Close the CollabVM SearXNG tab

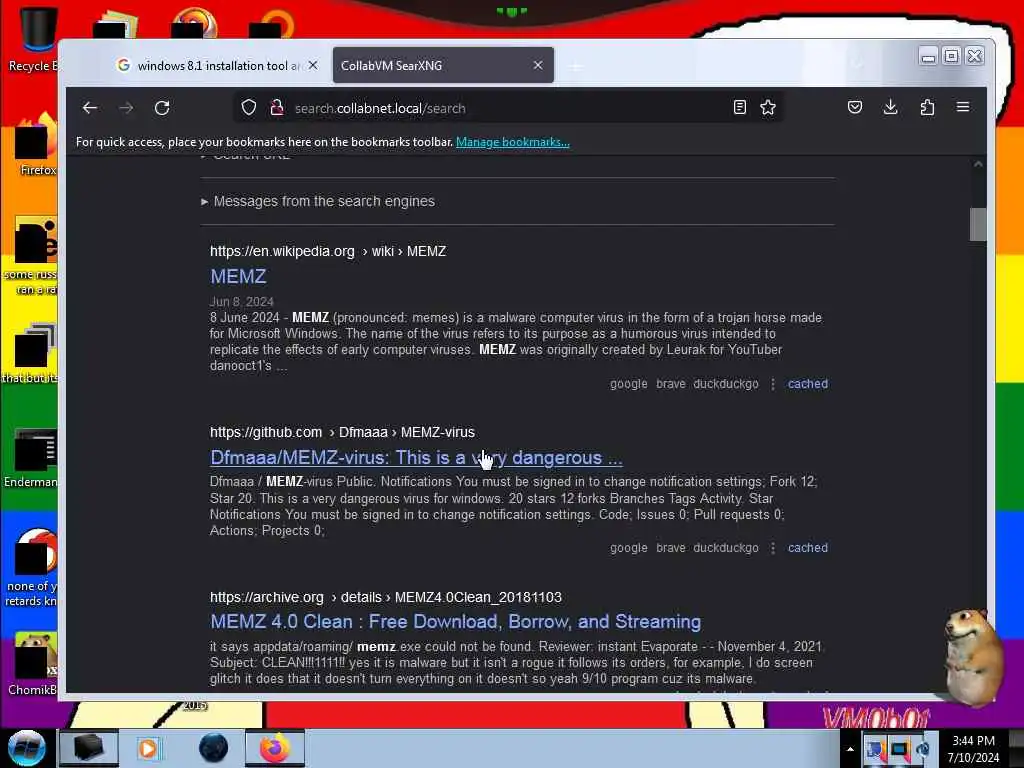click(538, 65)
